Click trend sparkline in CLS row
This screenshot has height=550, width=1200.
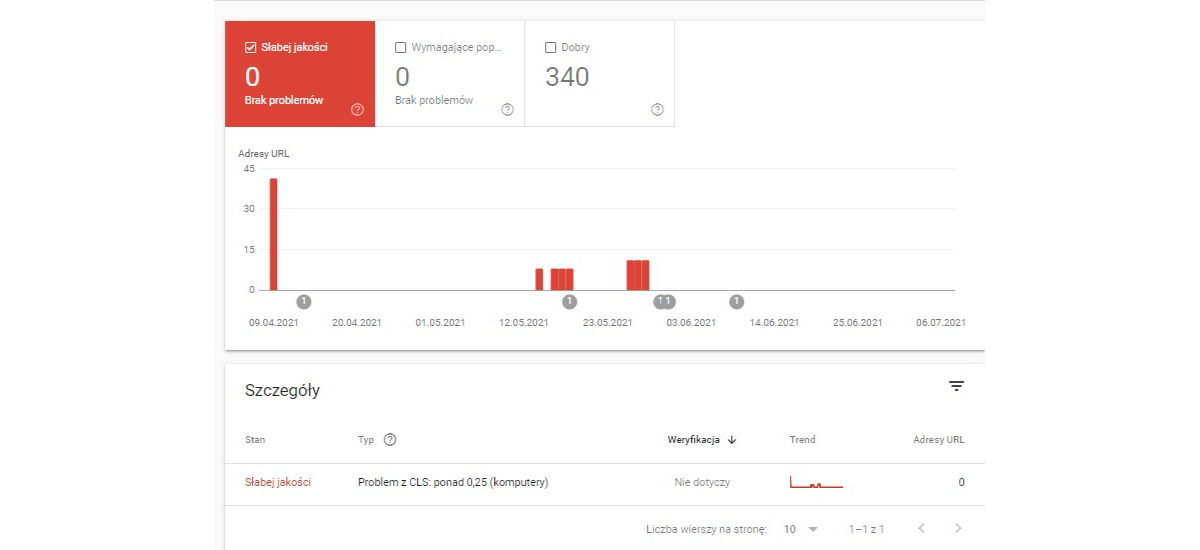(x=816, y=483)
